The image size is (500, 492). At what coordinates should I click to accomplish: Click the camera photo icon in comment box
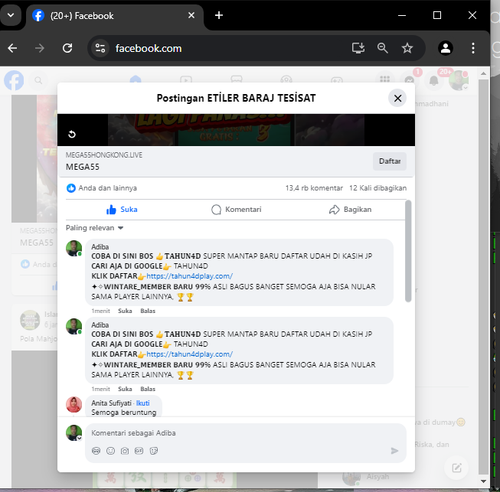coord(125,451)
